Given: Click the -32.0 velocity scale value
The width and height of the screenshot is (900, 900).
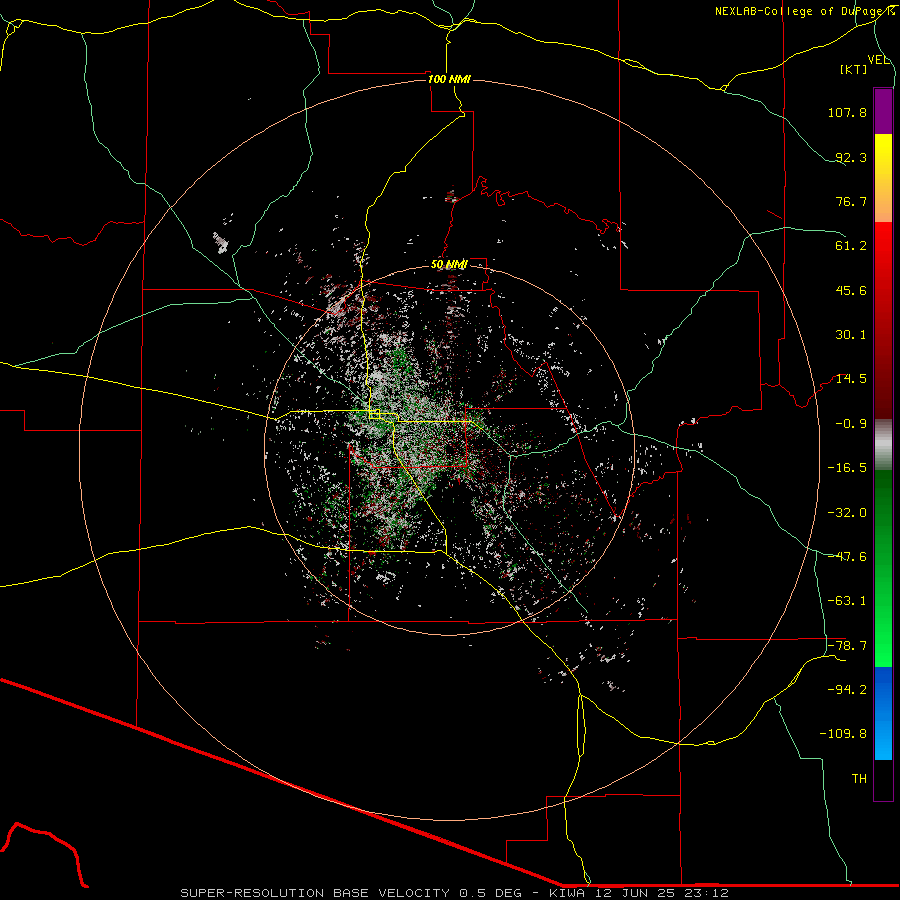Looking at the screenshot, I should [847, 513].
